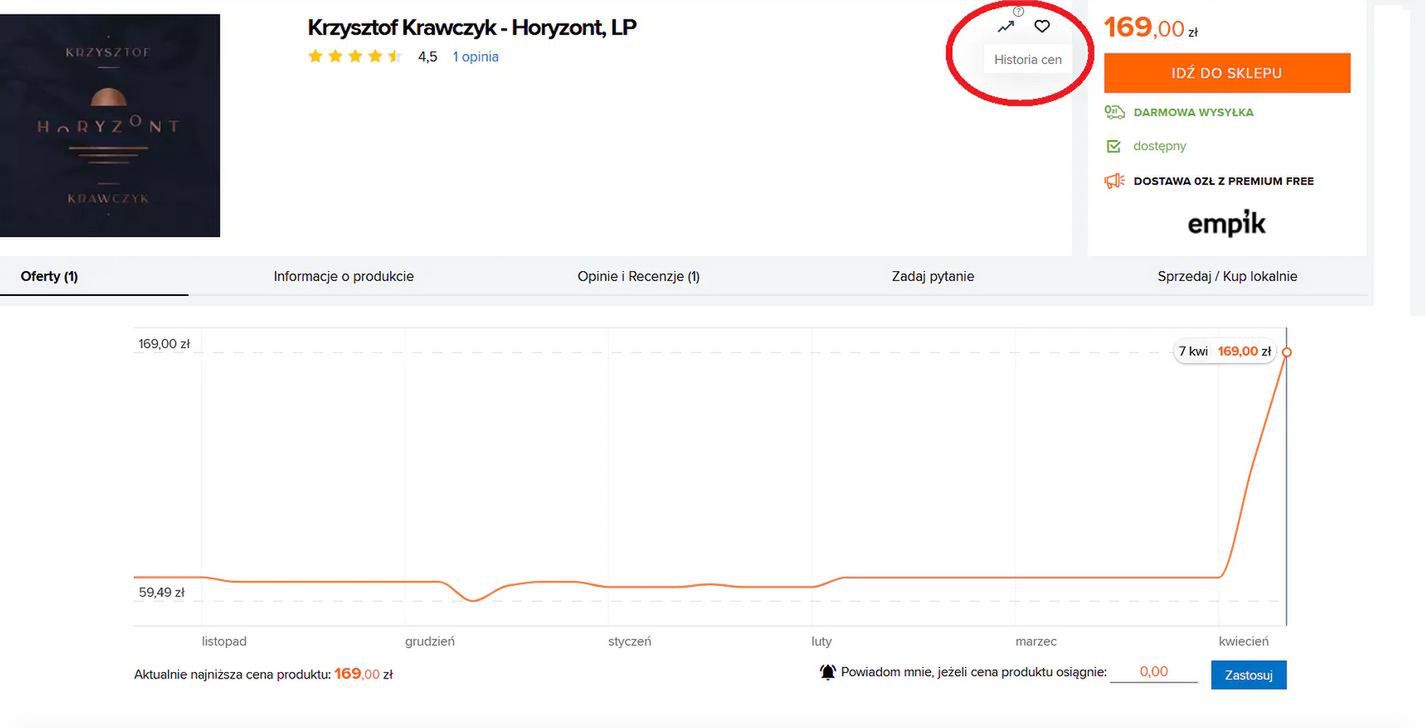This screenshot has width=1425, height=728.
Task: Switch to the Sprzedaj / Kup lokalnie tab
Action: coord(1227,276)
